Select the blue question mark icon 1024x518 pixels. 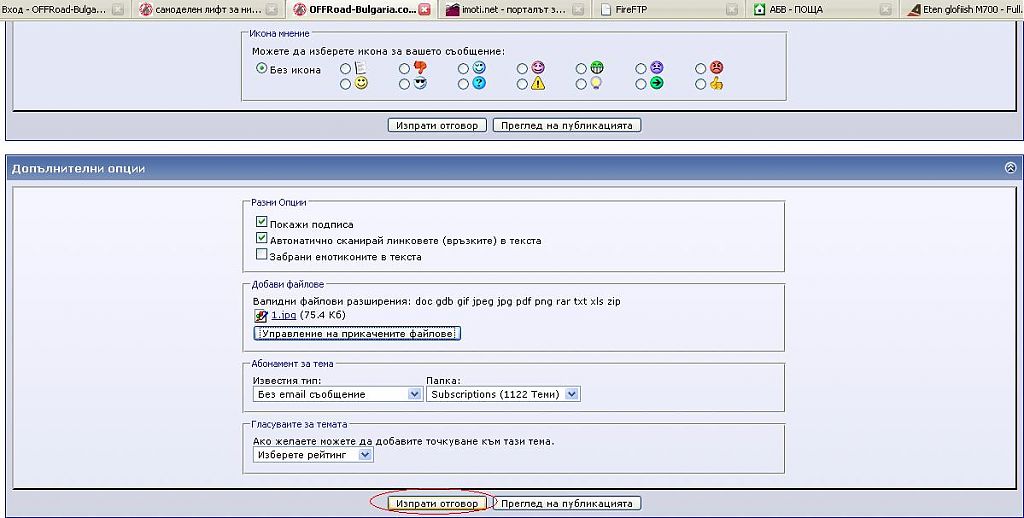pyautogui.click(x=464, y=84)
